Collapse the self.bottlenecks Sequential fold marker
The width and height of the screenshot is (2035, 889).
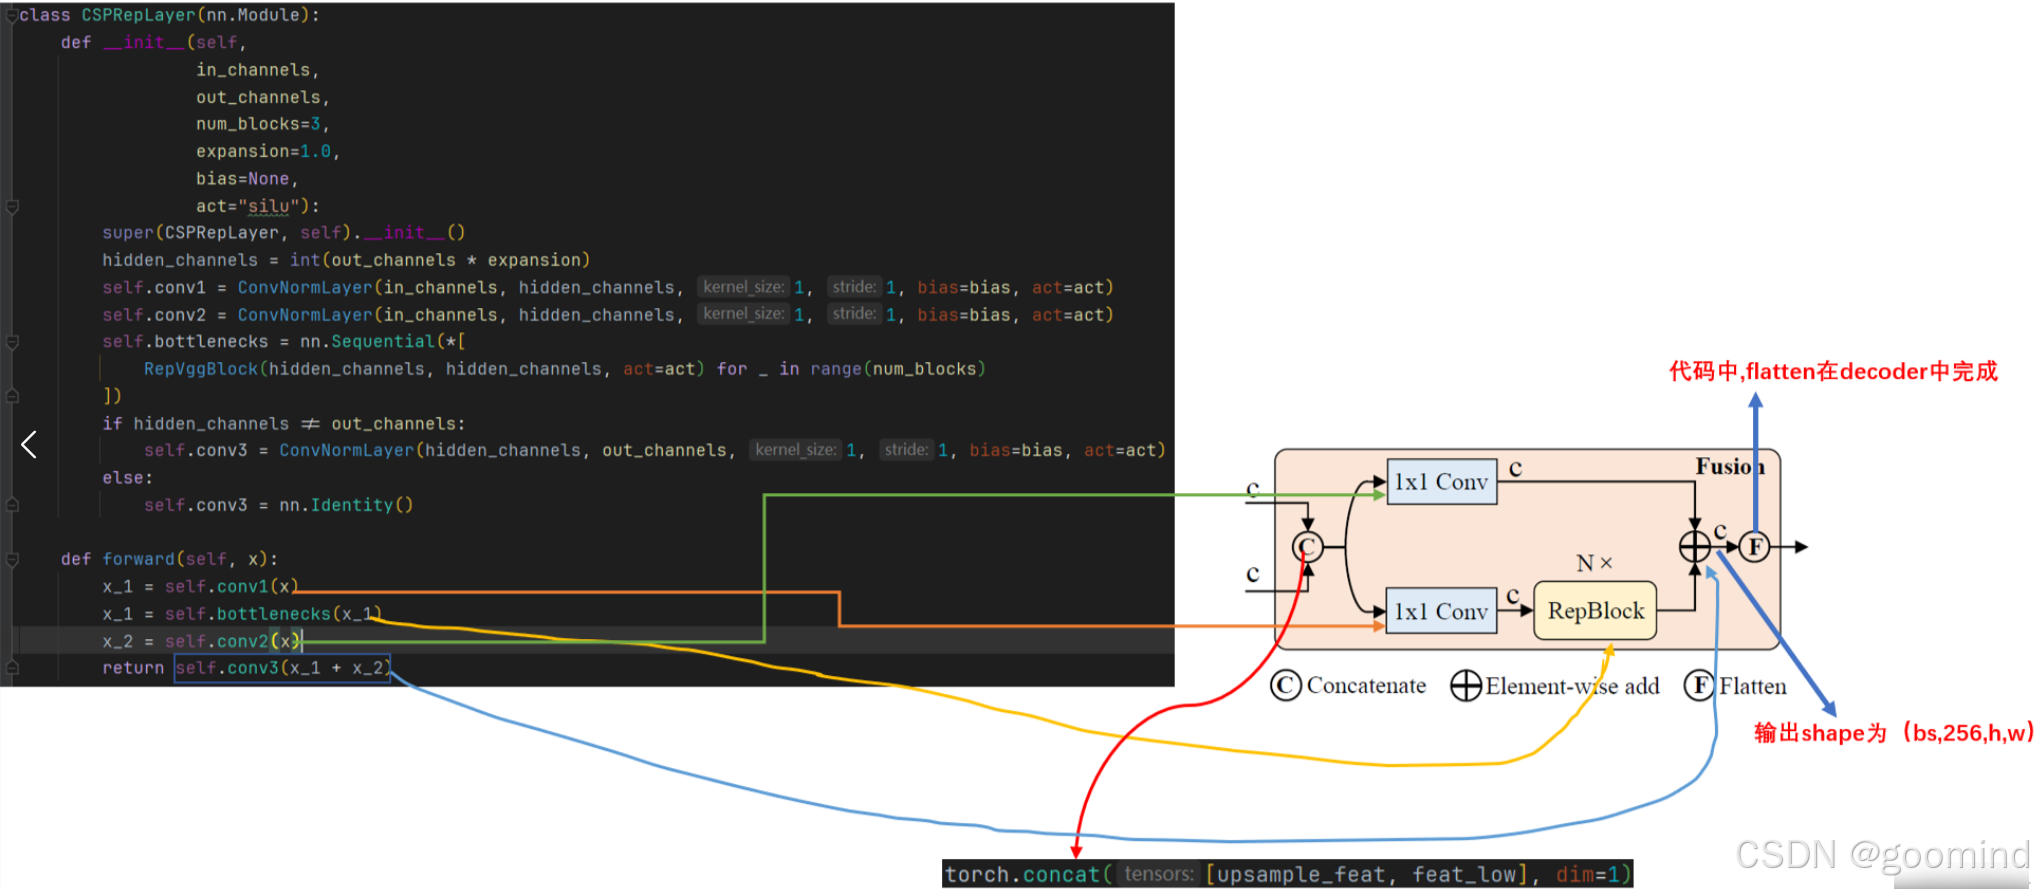pos(12,342)
